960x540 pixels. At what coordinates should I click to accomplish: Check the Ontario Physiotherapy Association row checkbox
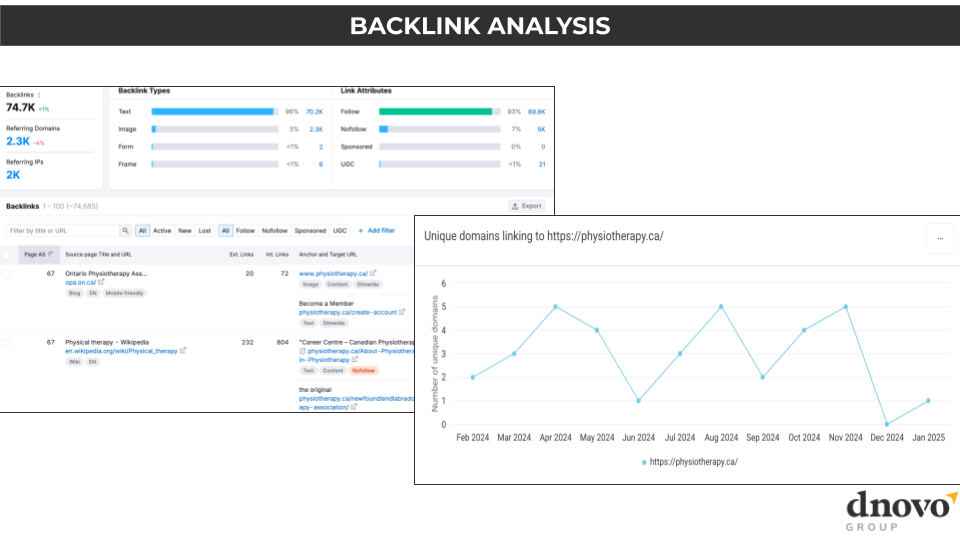click(x=7, y=273)
